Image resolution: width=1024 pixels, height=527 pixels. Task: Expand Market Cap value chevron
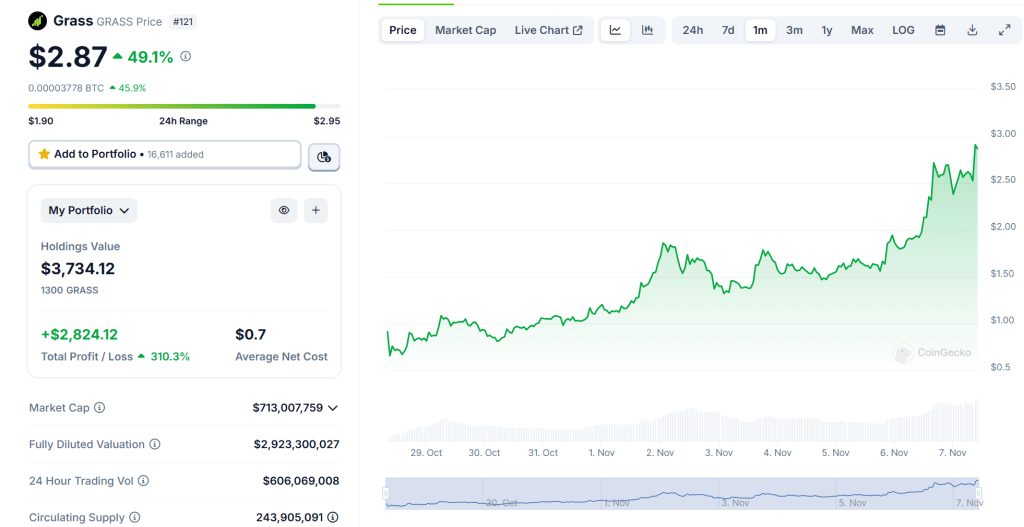[x=332, y=408]
